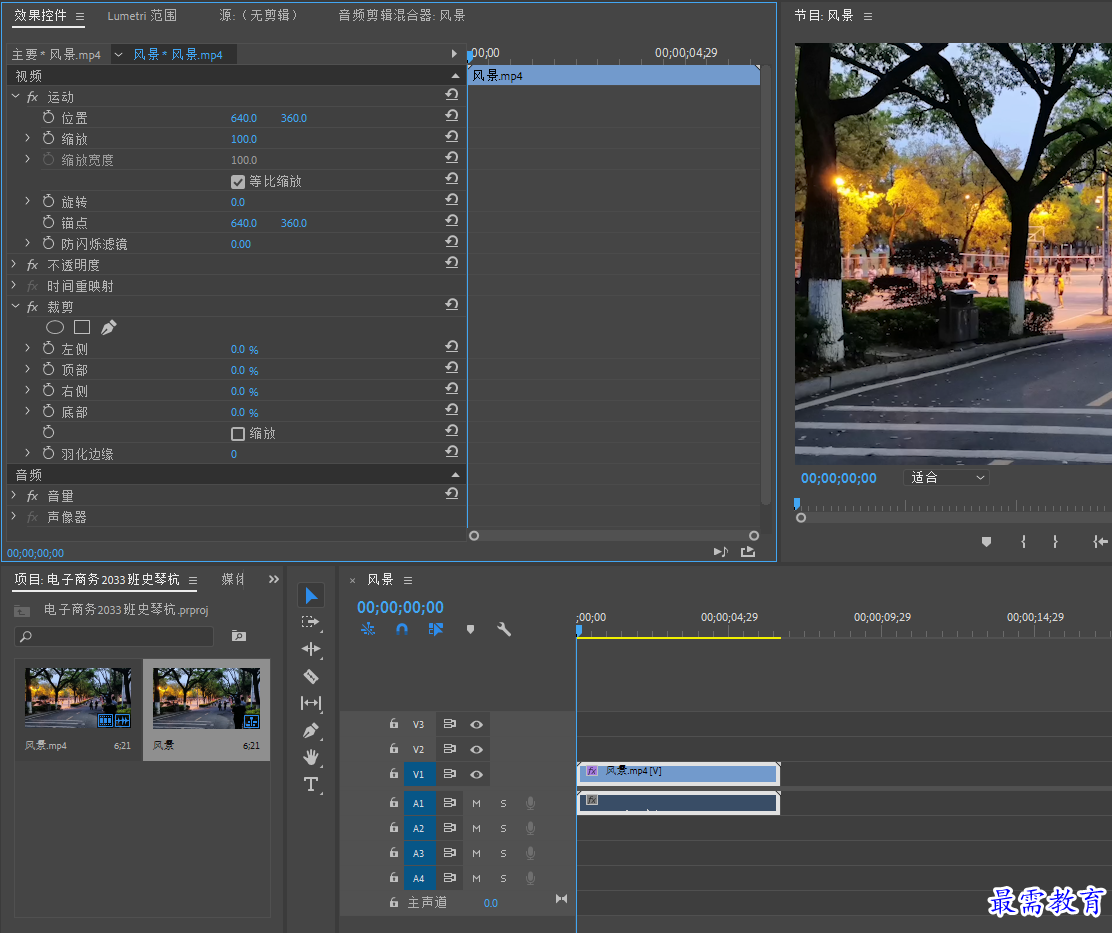The height and width of the screenshot is (933, 1112).
Task: Click export icon in effect controls
Action: (748, 552)
